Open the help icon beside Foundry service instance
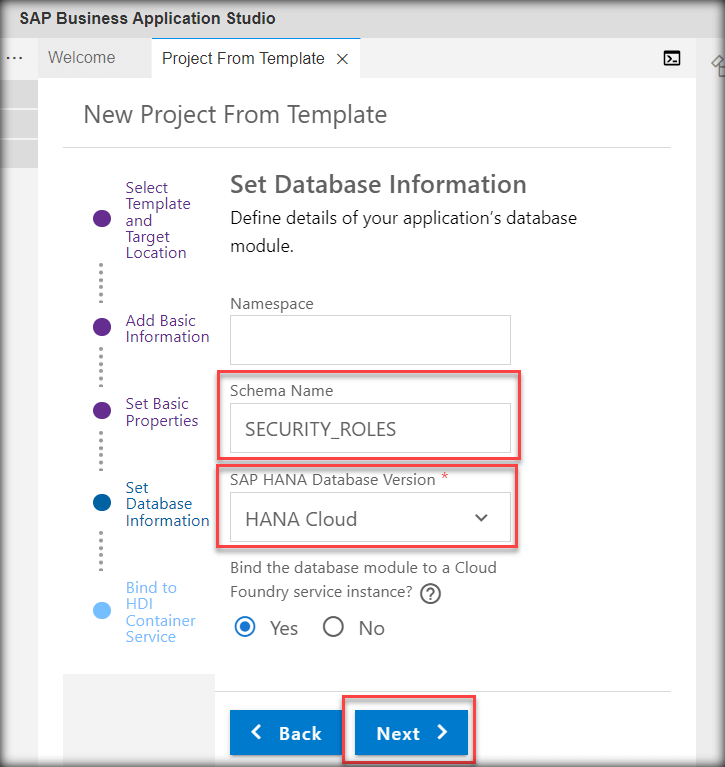Image resolution: width=725 pixels, height=767 pixels. pos(430,593)
